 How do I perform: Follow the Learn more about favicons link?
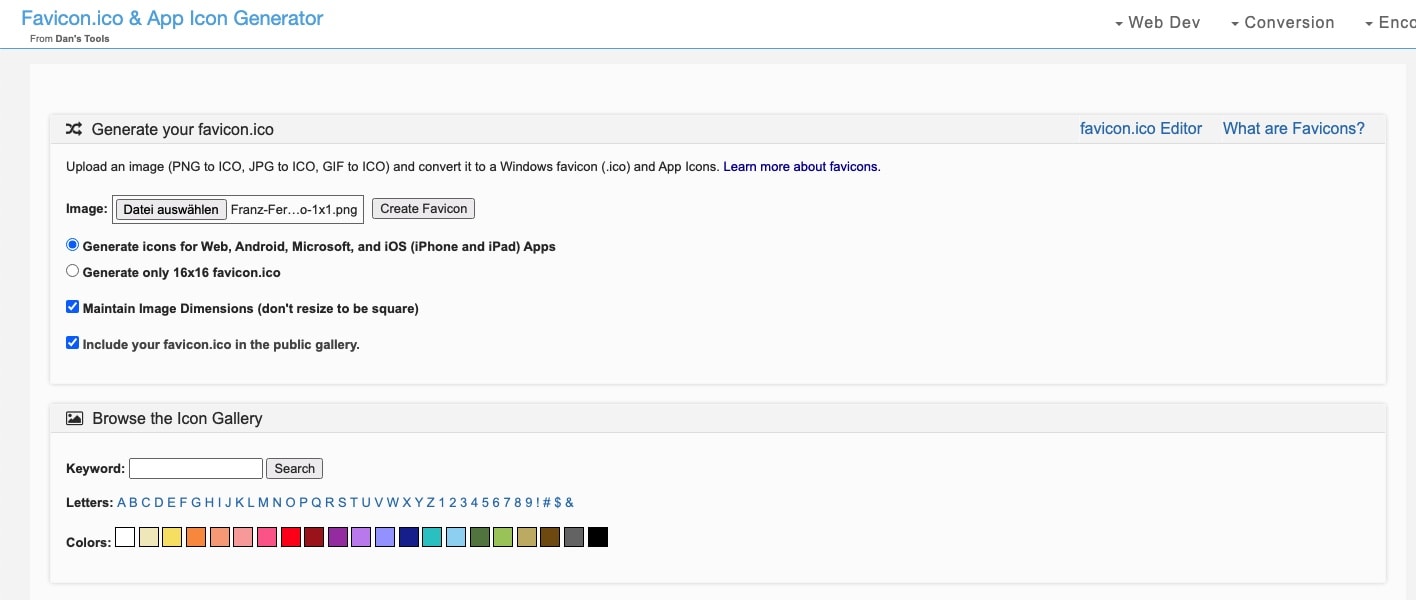point(801,166)
